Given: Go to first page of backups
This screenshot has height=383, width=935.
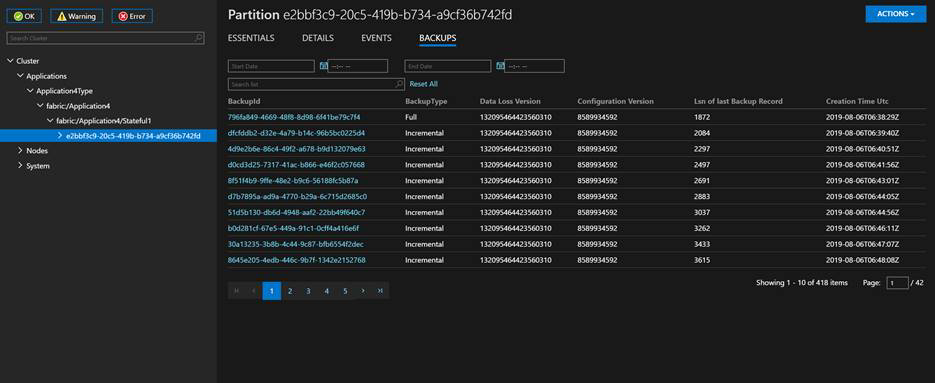Looking at the screenshot, I should 236,291.
